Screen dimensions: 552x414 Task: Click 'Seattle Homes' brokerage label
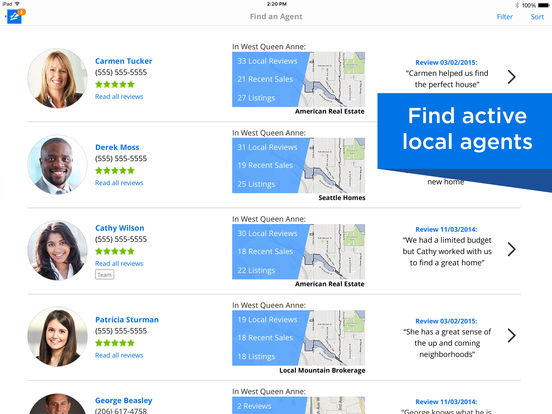coord(342,197)
